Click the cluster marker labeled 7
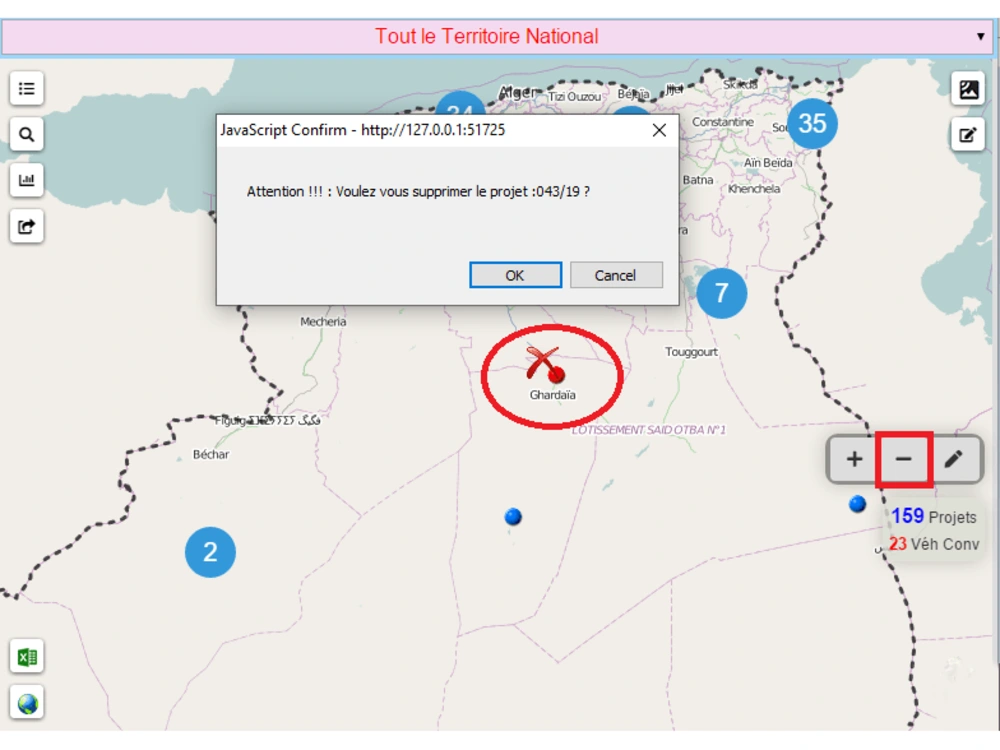 pos(721,293)
